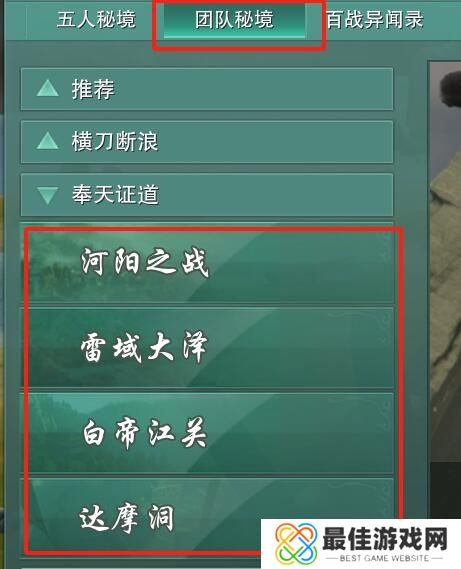Click the 奉天证道 category header
The width and height of the screenshot is (461, 569).
(x=207, y=195)
